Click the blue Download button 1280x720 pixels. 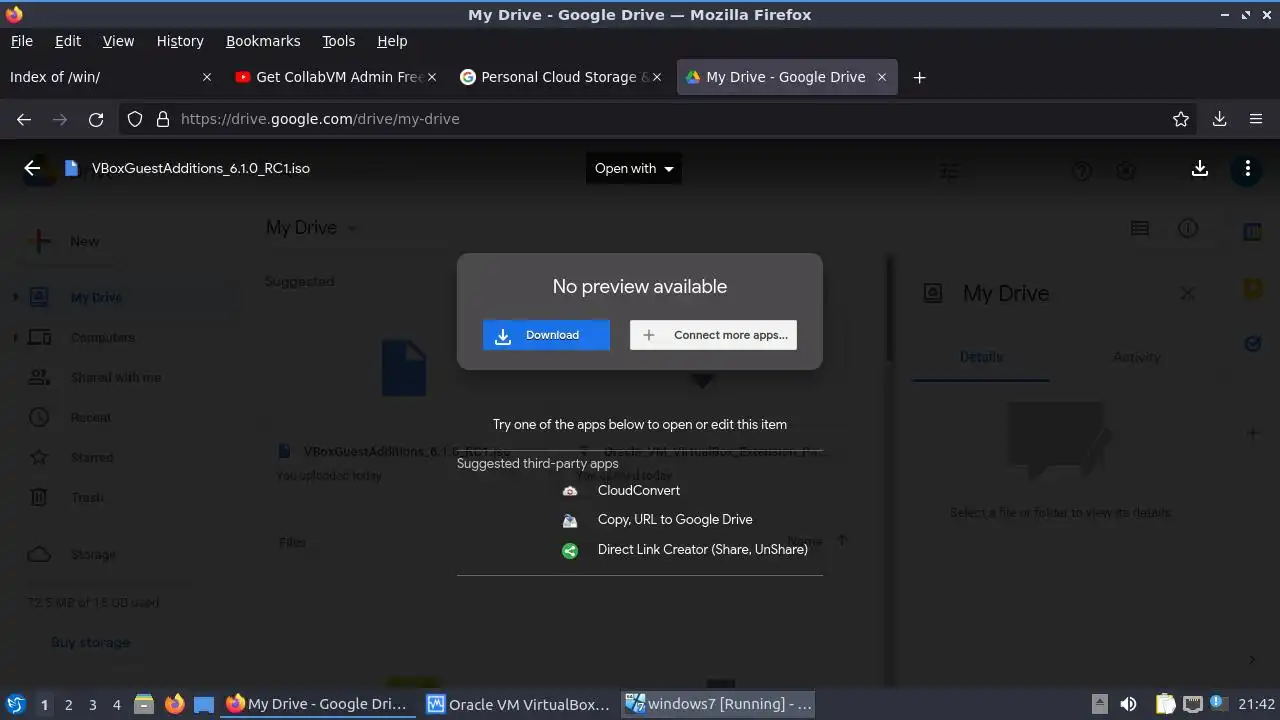point(546,335)
